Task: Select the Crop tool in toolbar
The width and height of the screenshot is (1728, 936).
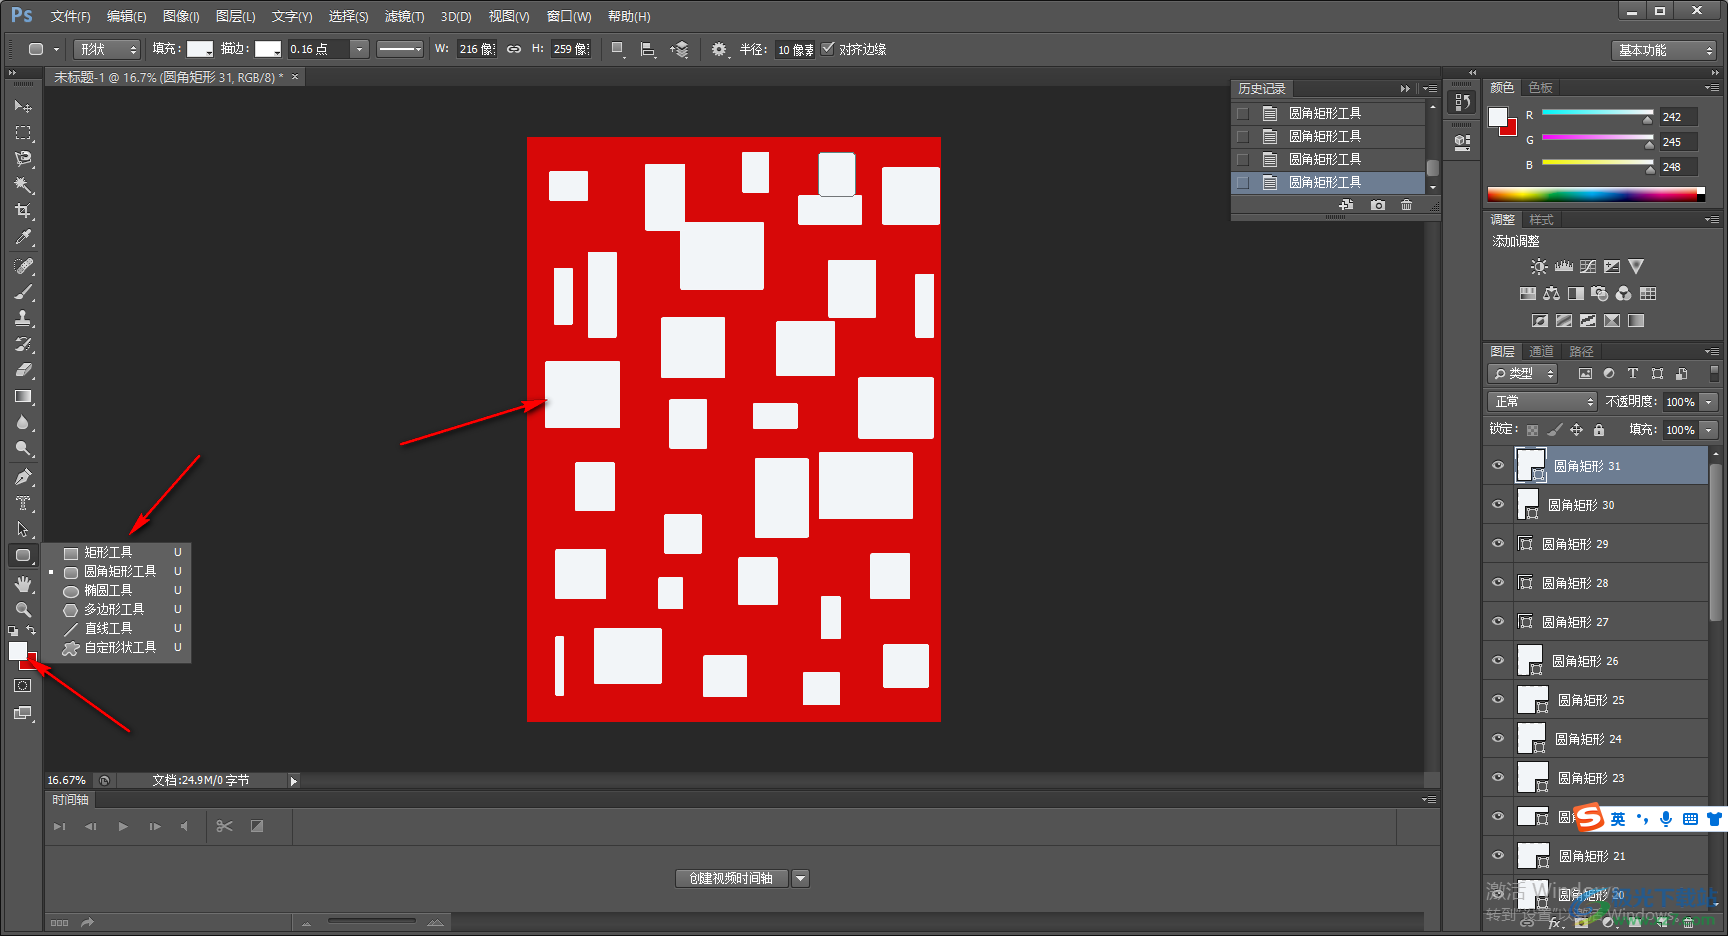Action: (x=23, y=211)
